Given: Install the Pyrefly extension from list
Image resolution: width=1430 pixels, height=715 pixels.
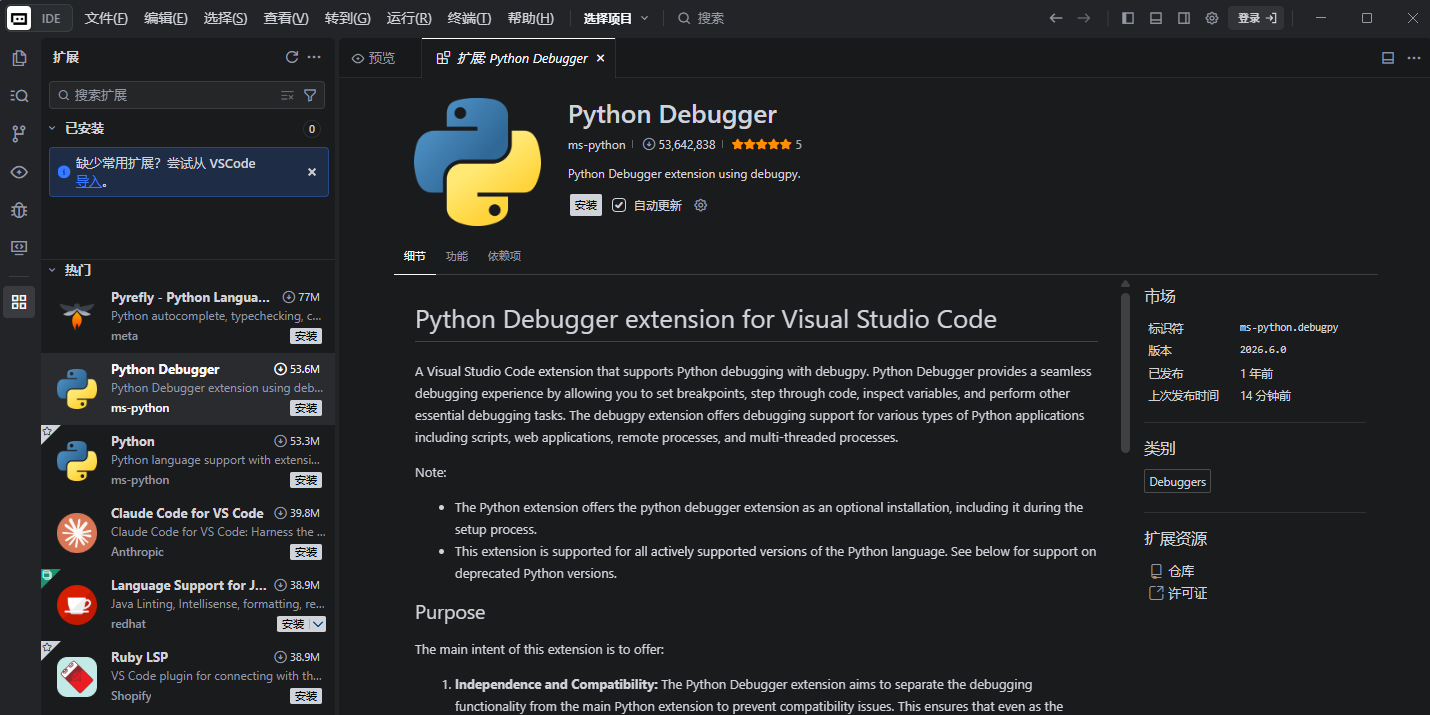Looking at the screenshot, I should 306,336.
